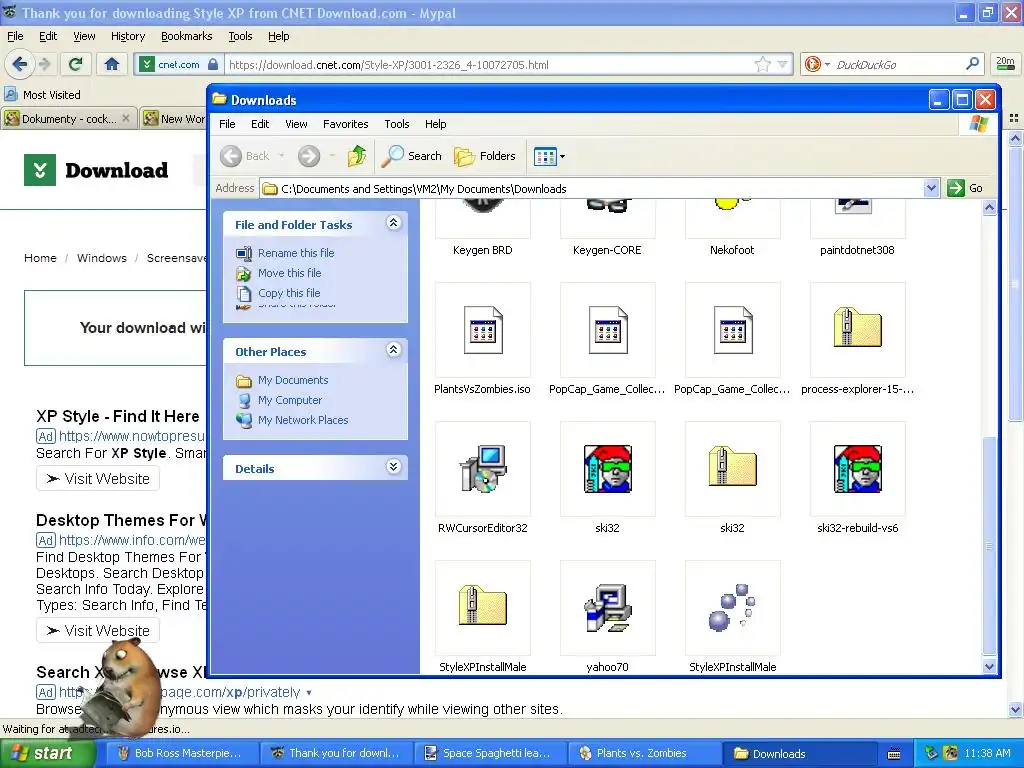The width and height of the screenshot is (1024, 768).
Task: Open the search engine selector dropdown
Action: click(827, 65)
